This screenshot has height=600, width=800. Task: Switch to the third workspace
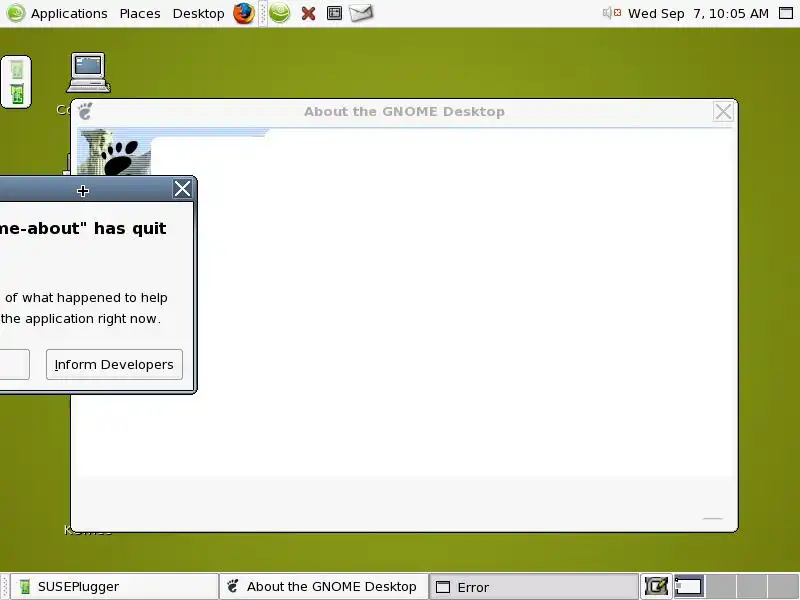(x=751, y=586)
